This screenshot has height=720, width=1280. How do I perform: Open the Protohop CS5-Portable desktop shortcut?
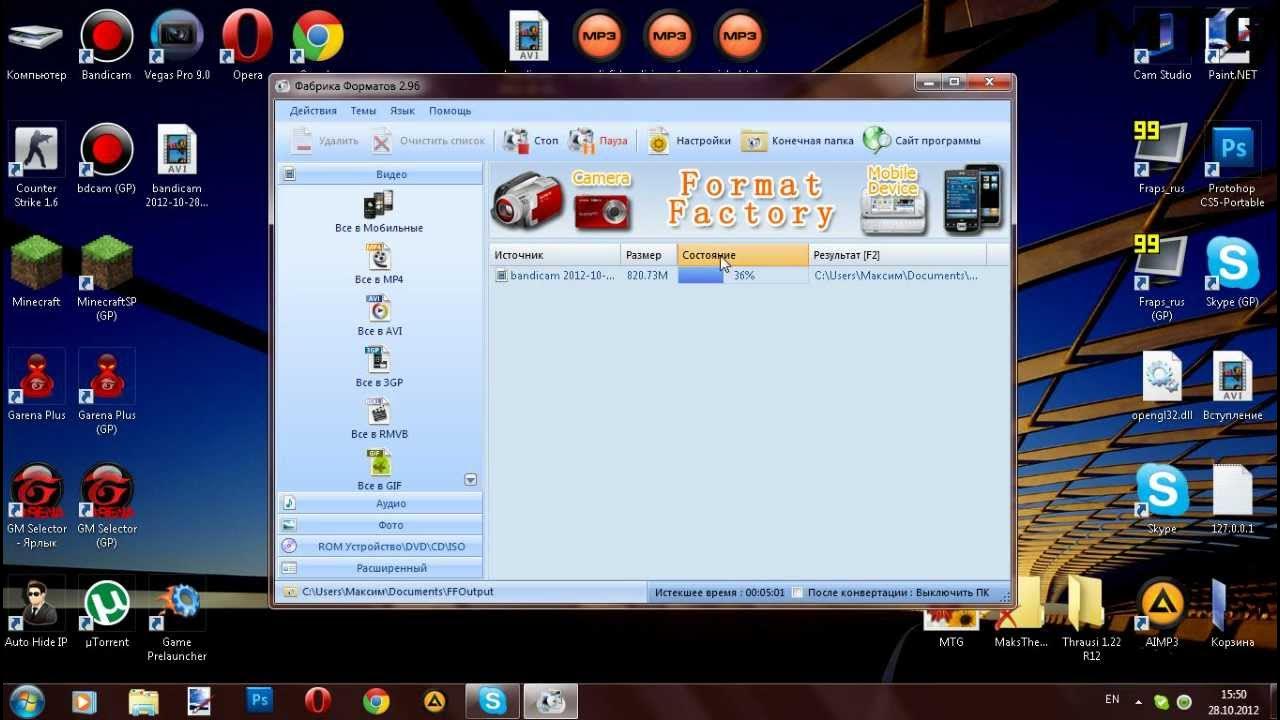click(1232, 165)
